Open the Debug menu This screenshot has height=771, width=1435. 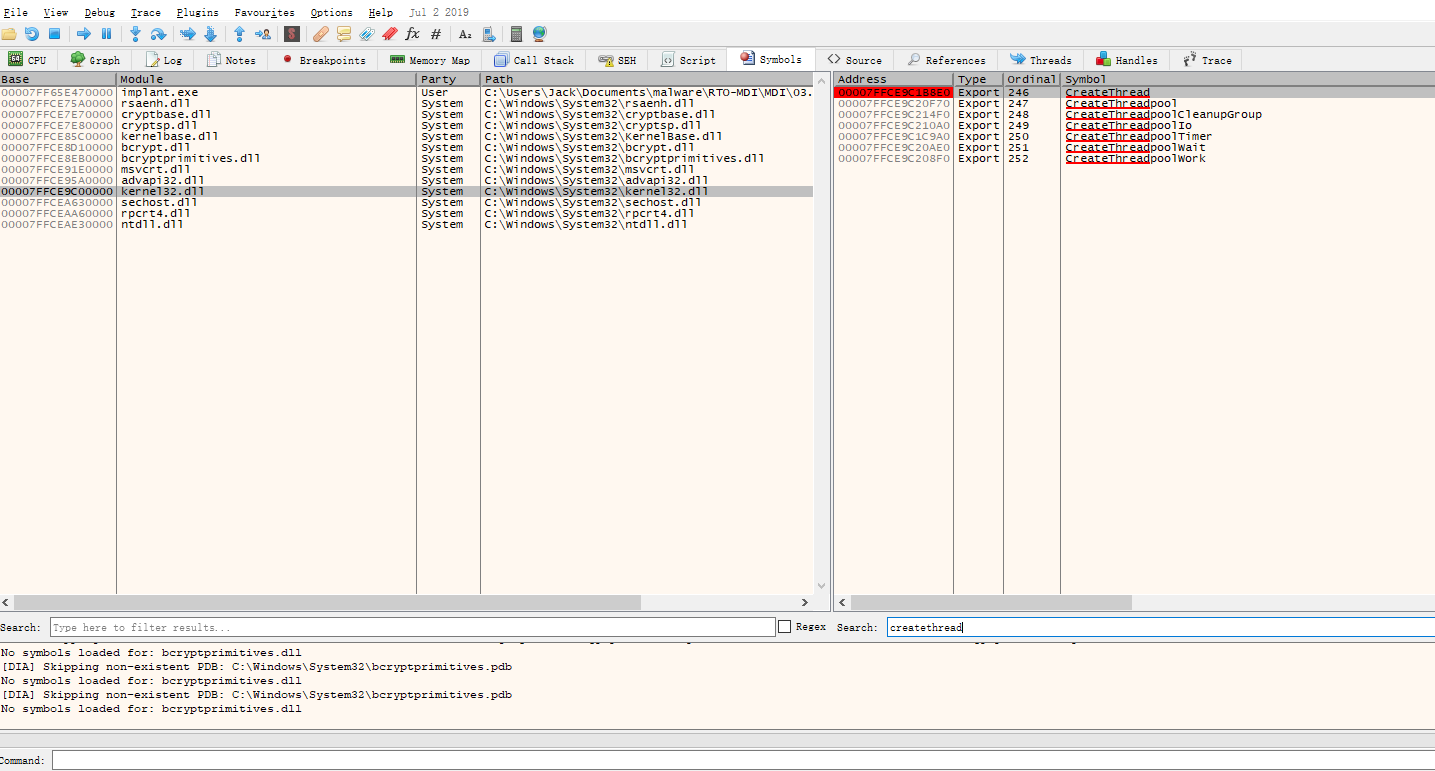coord(99,12)
